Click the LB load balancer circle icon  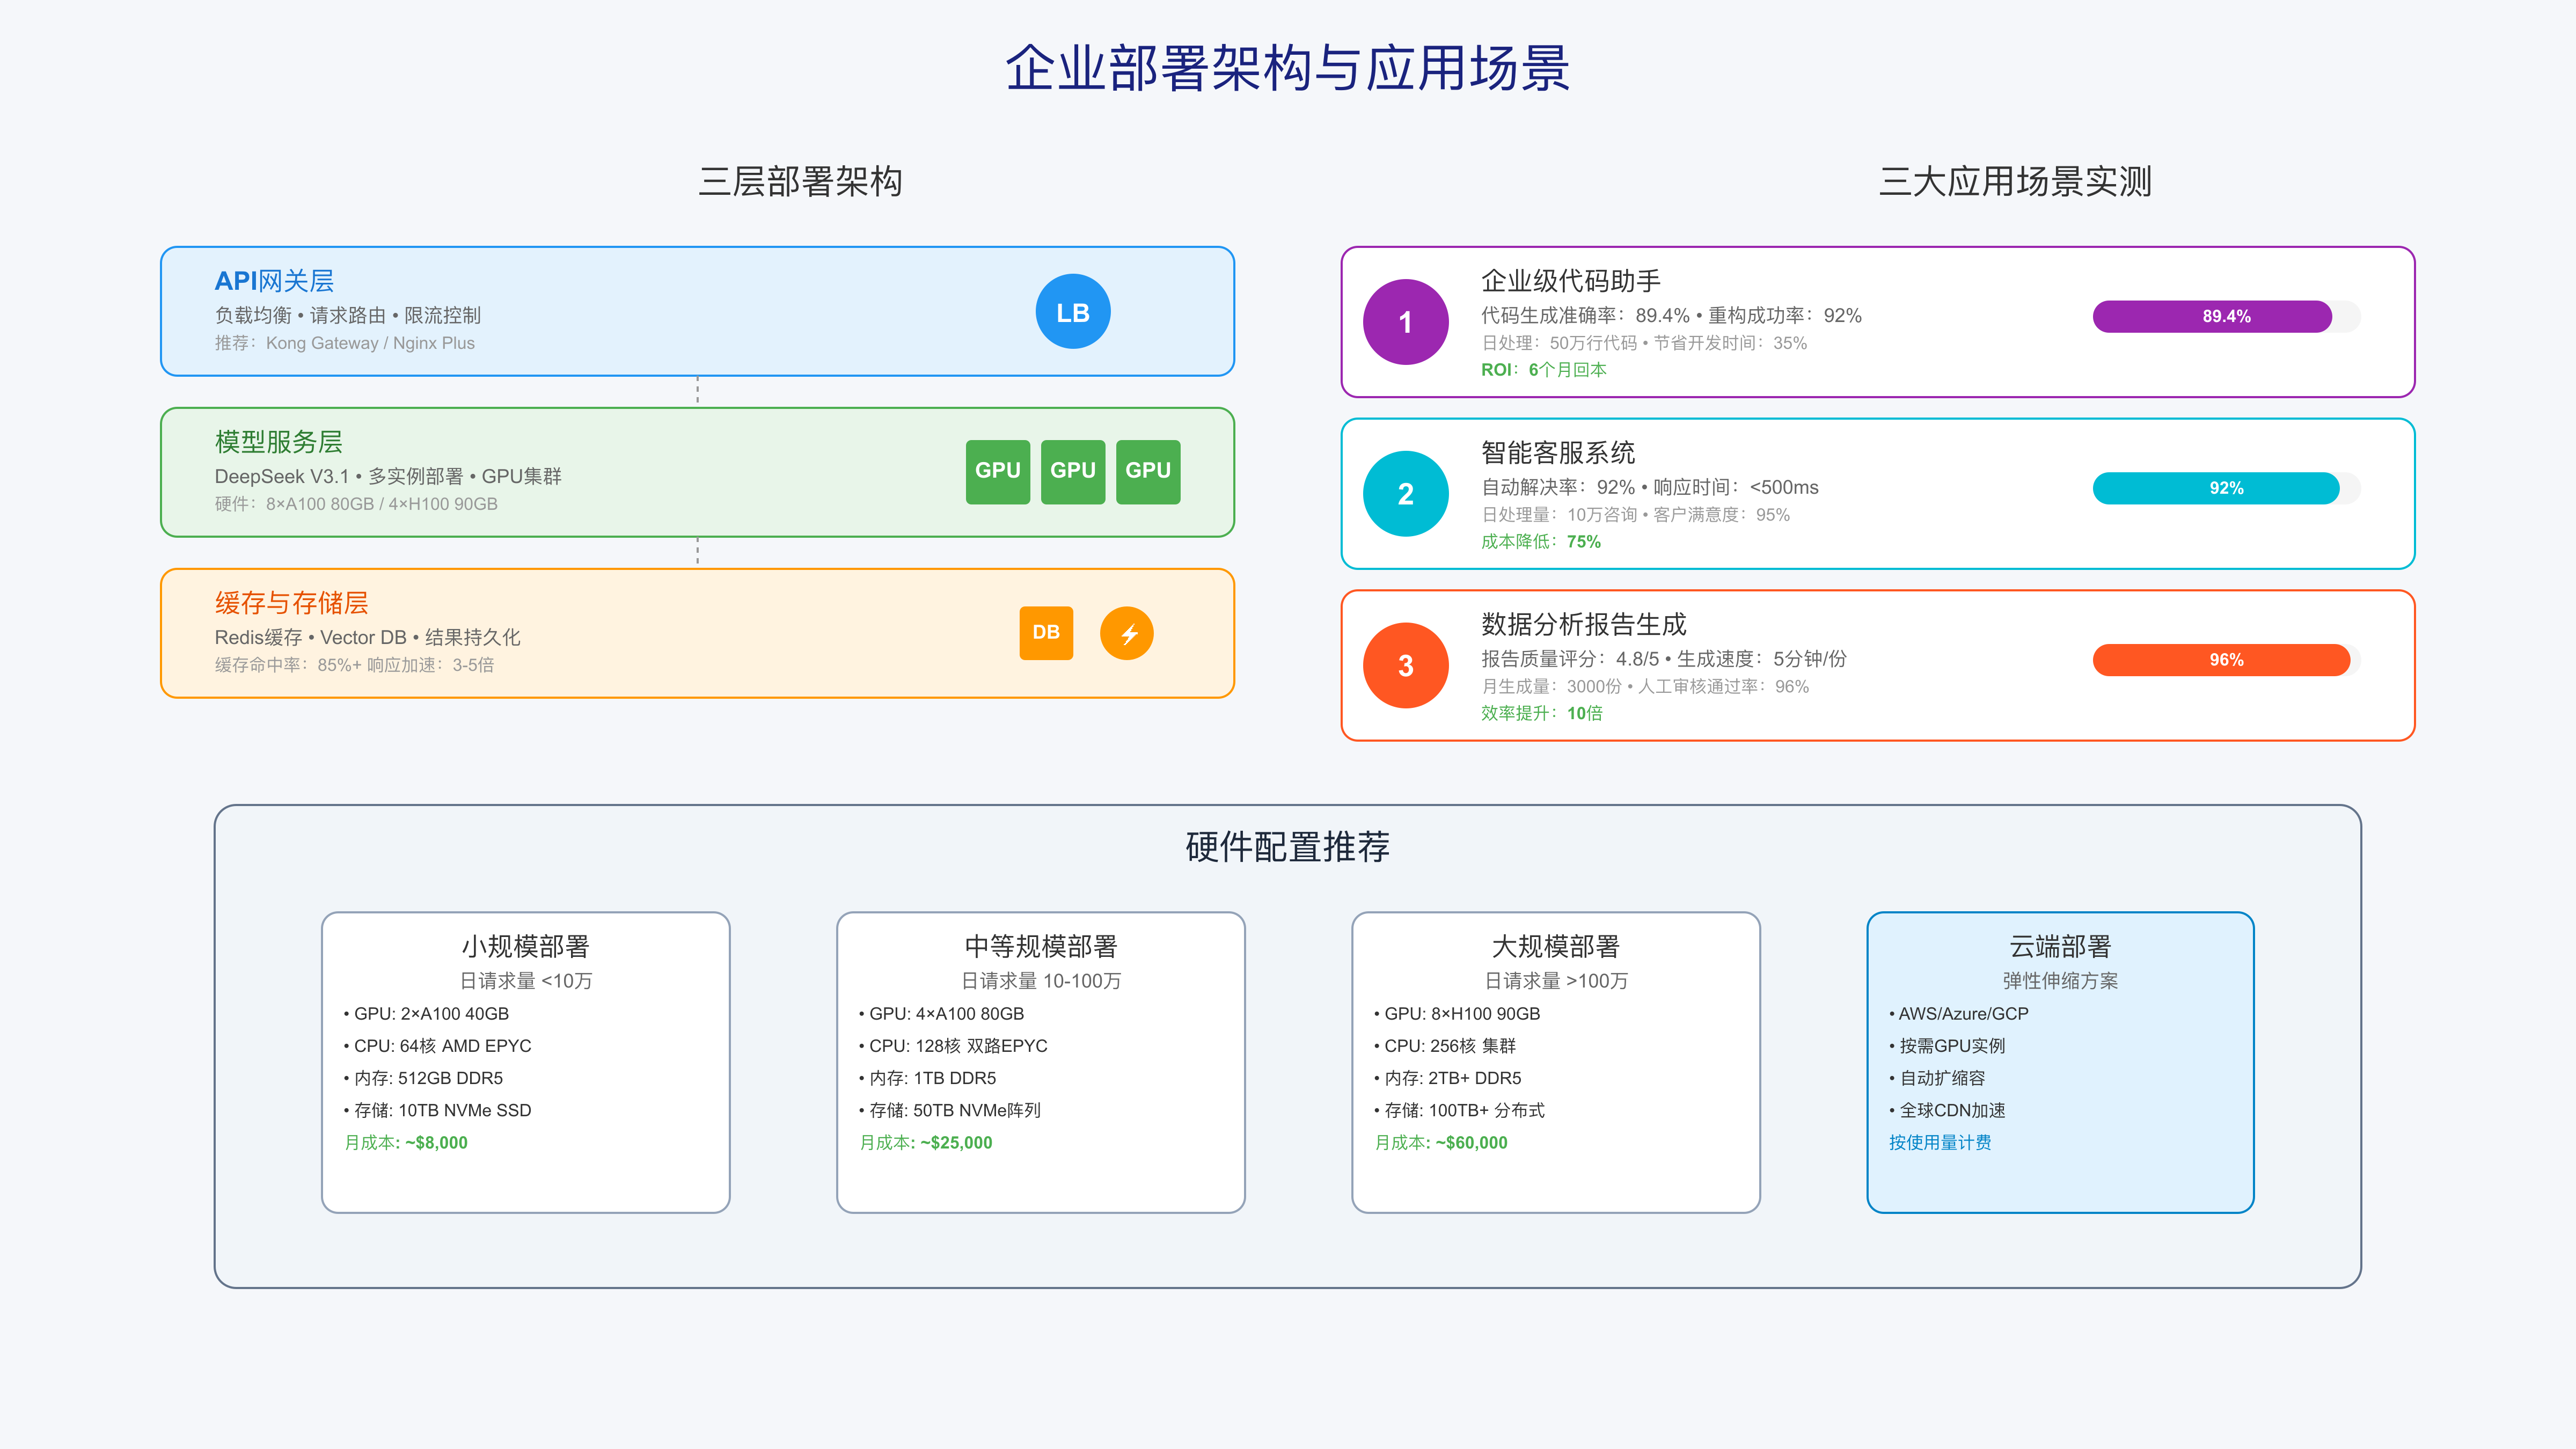pos(1073,312)
